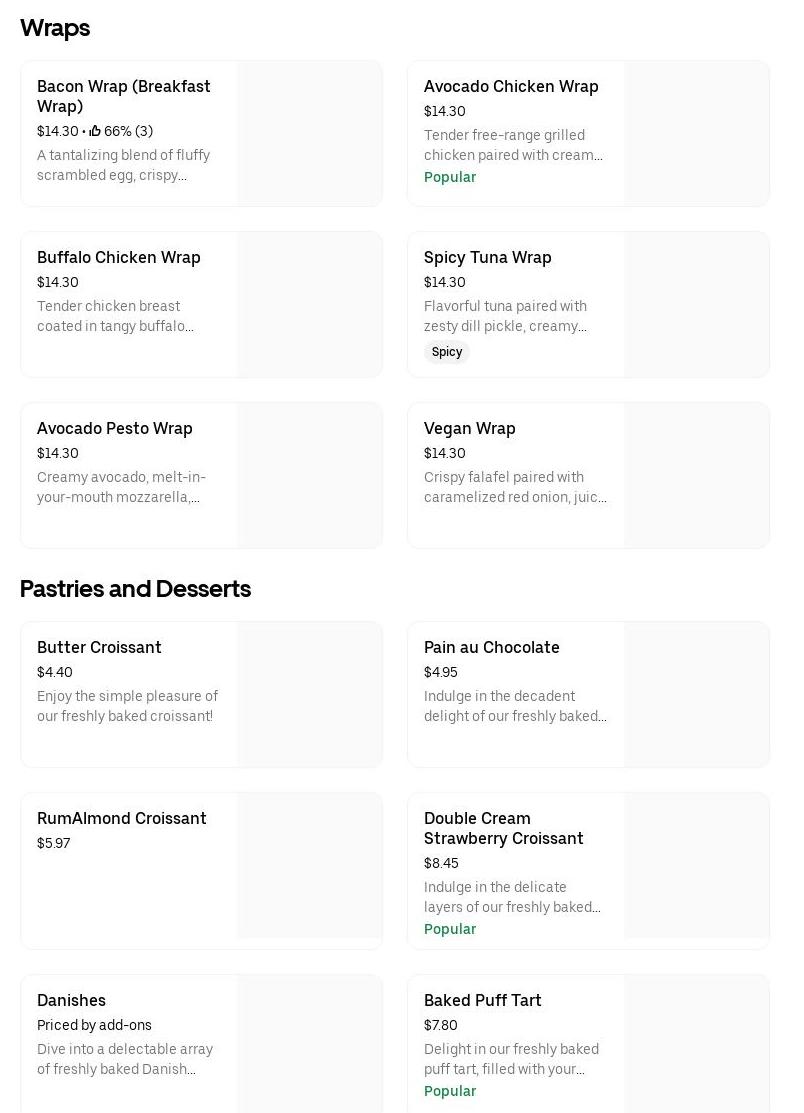
Task: Click the Popular tag under Avocado Chicken Wrap
Action: coord(449,177)
